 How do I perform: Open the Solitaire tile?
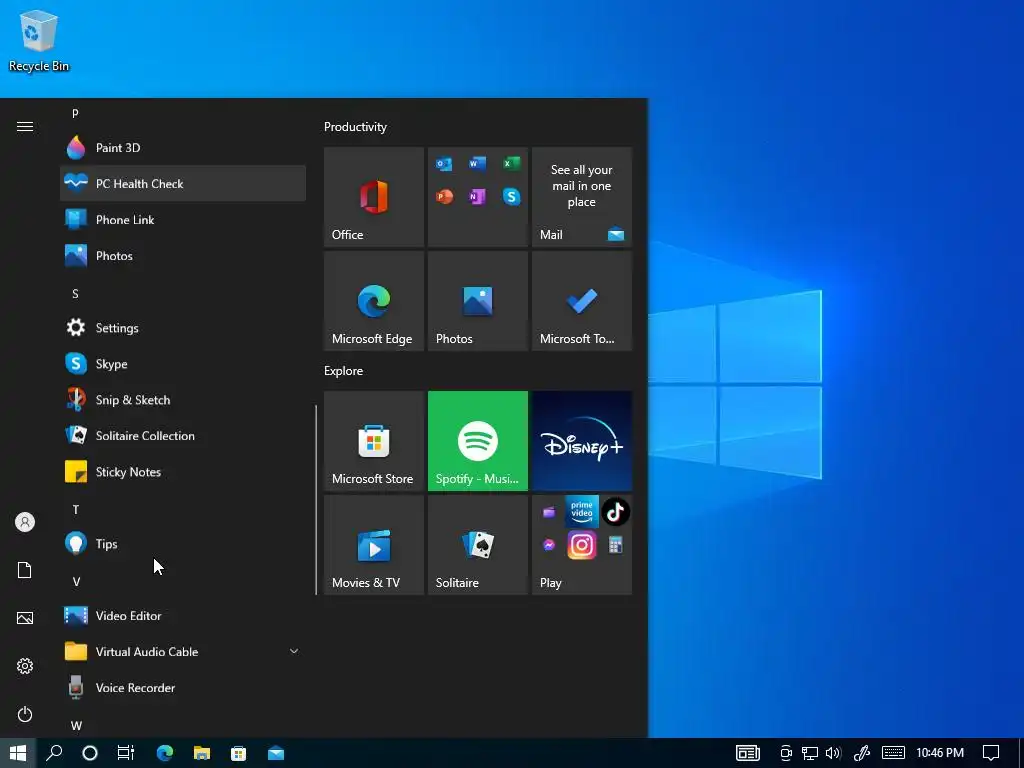tap(477, 545)
